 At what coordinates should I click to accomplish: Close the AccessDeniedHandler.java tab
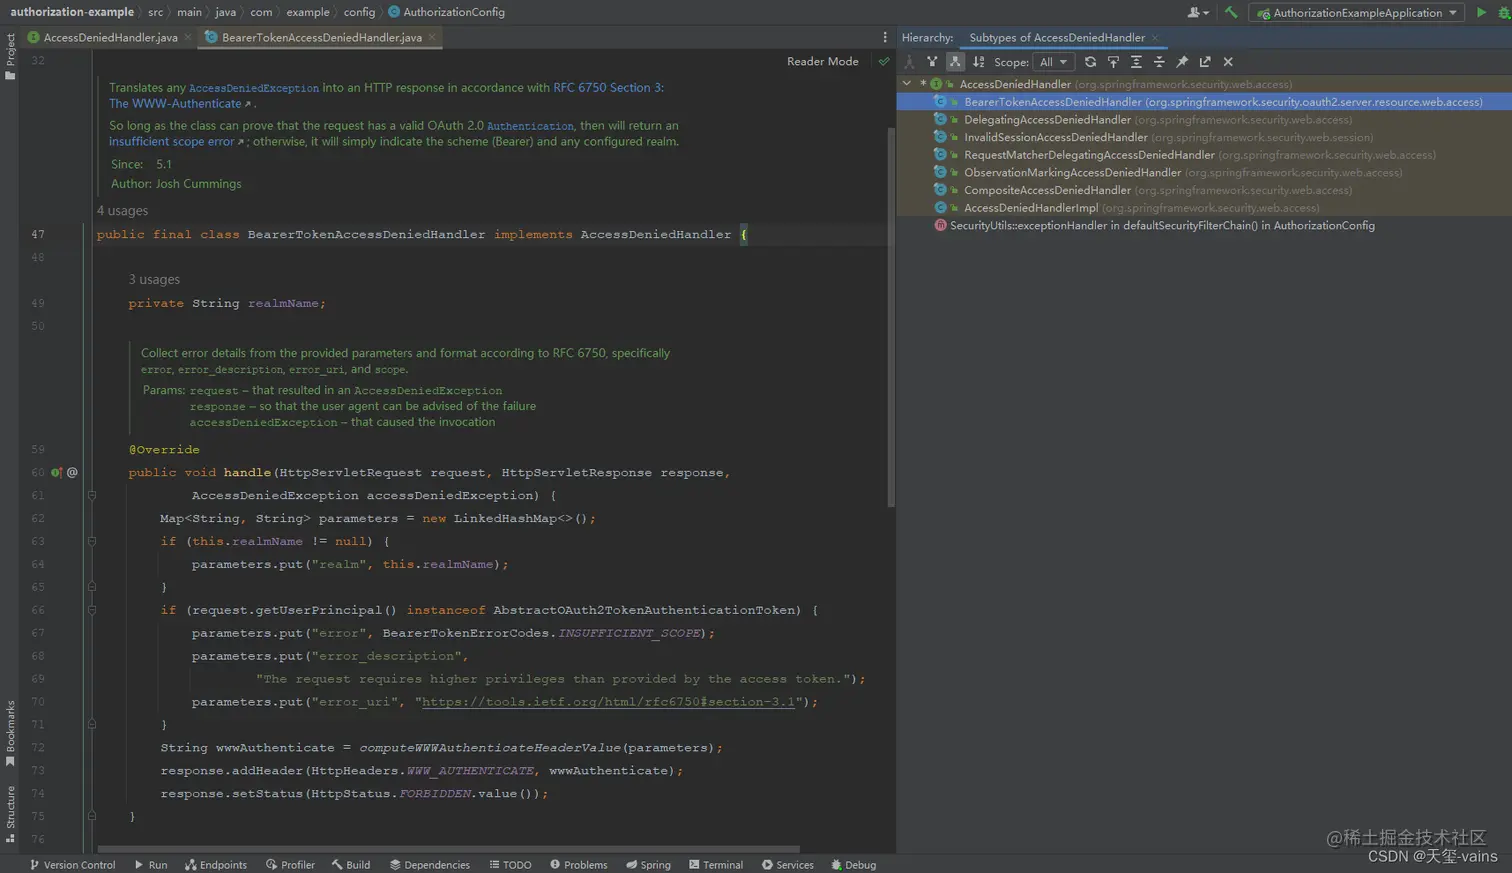(x=188, y=37)
